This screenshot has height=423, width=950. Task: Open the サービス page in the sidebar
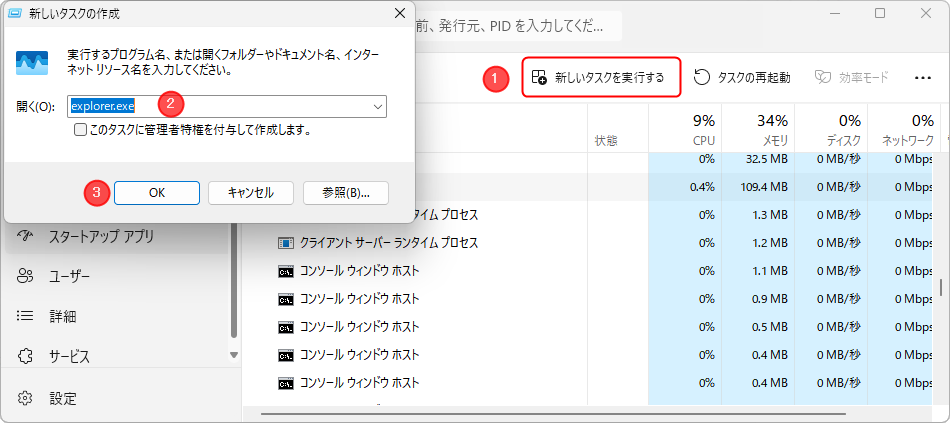tap(116, 356)
